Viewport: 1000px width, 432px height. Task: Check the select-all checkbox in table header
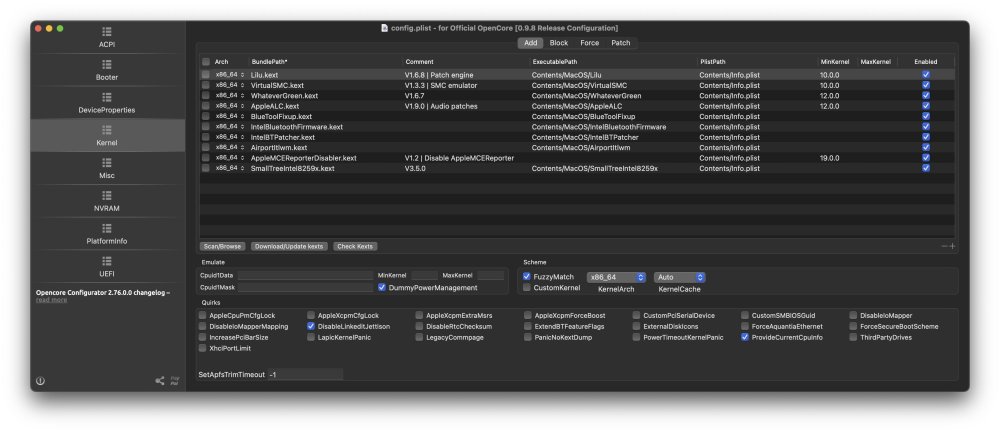(206, 62)
